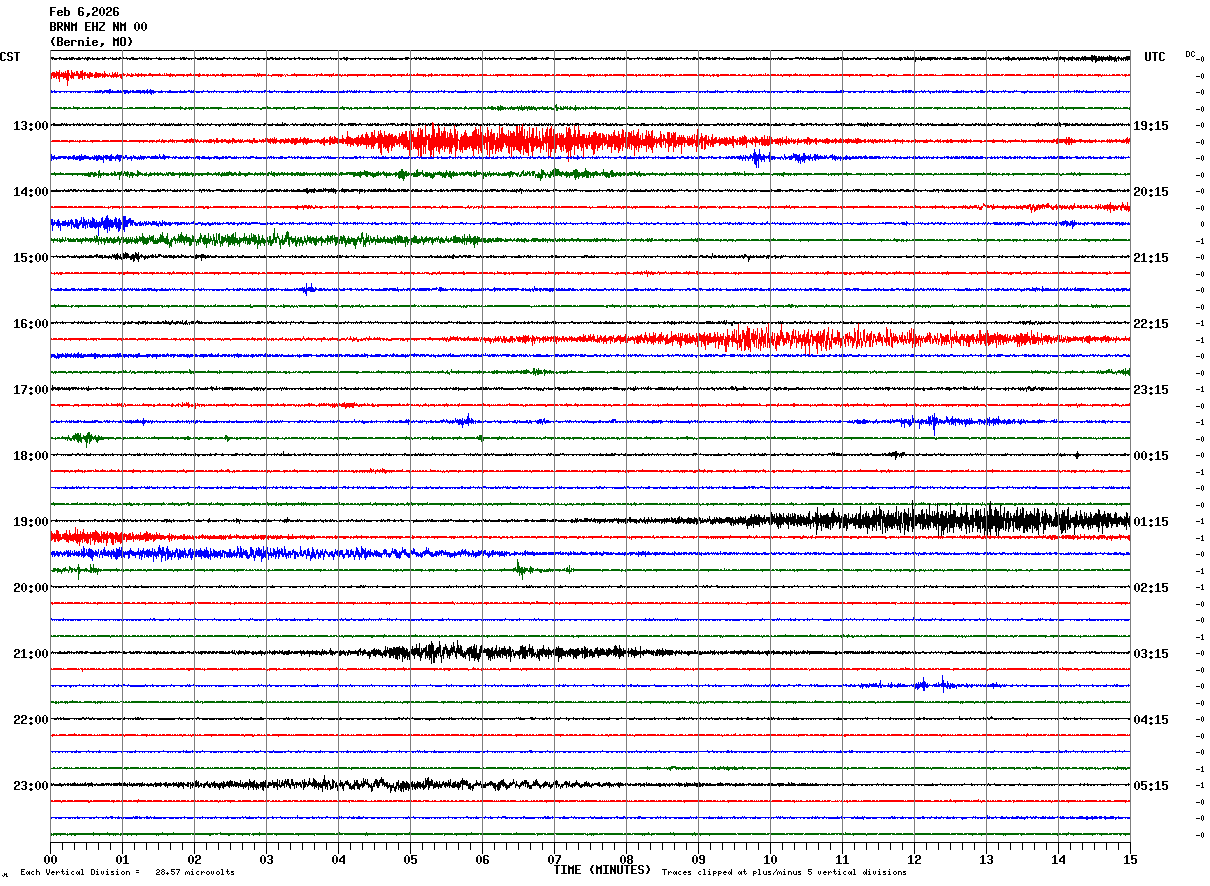Click the 00:15 UTC time label
This screenshot has height=886, width=1210.
click(1151, 456)
